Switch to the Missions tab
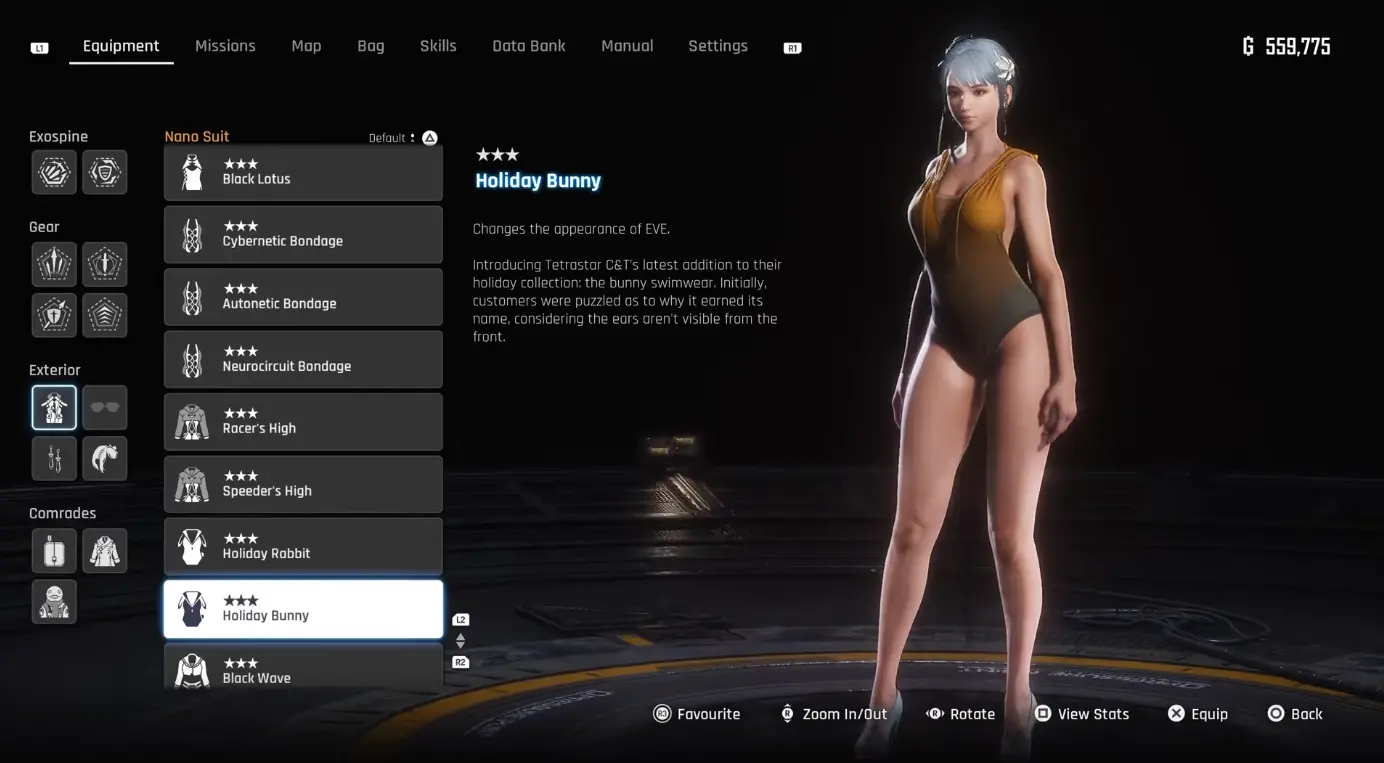The width and height of the screenshot is (1384, 763). (225, 46)
